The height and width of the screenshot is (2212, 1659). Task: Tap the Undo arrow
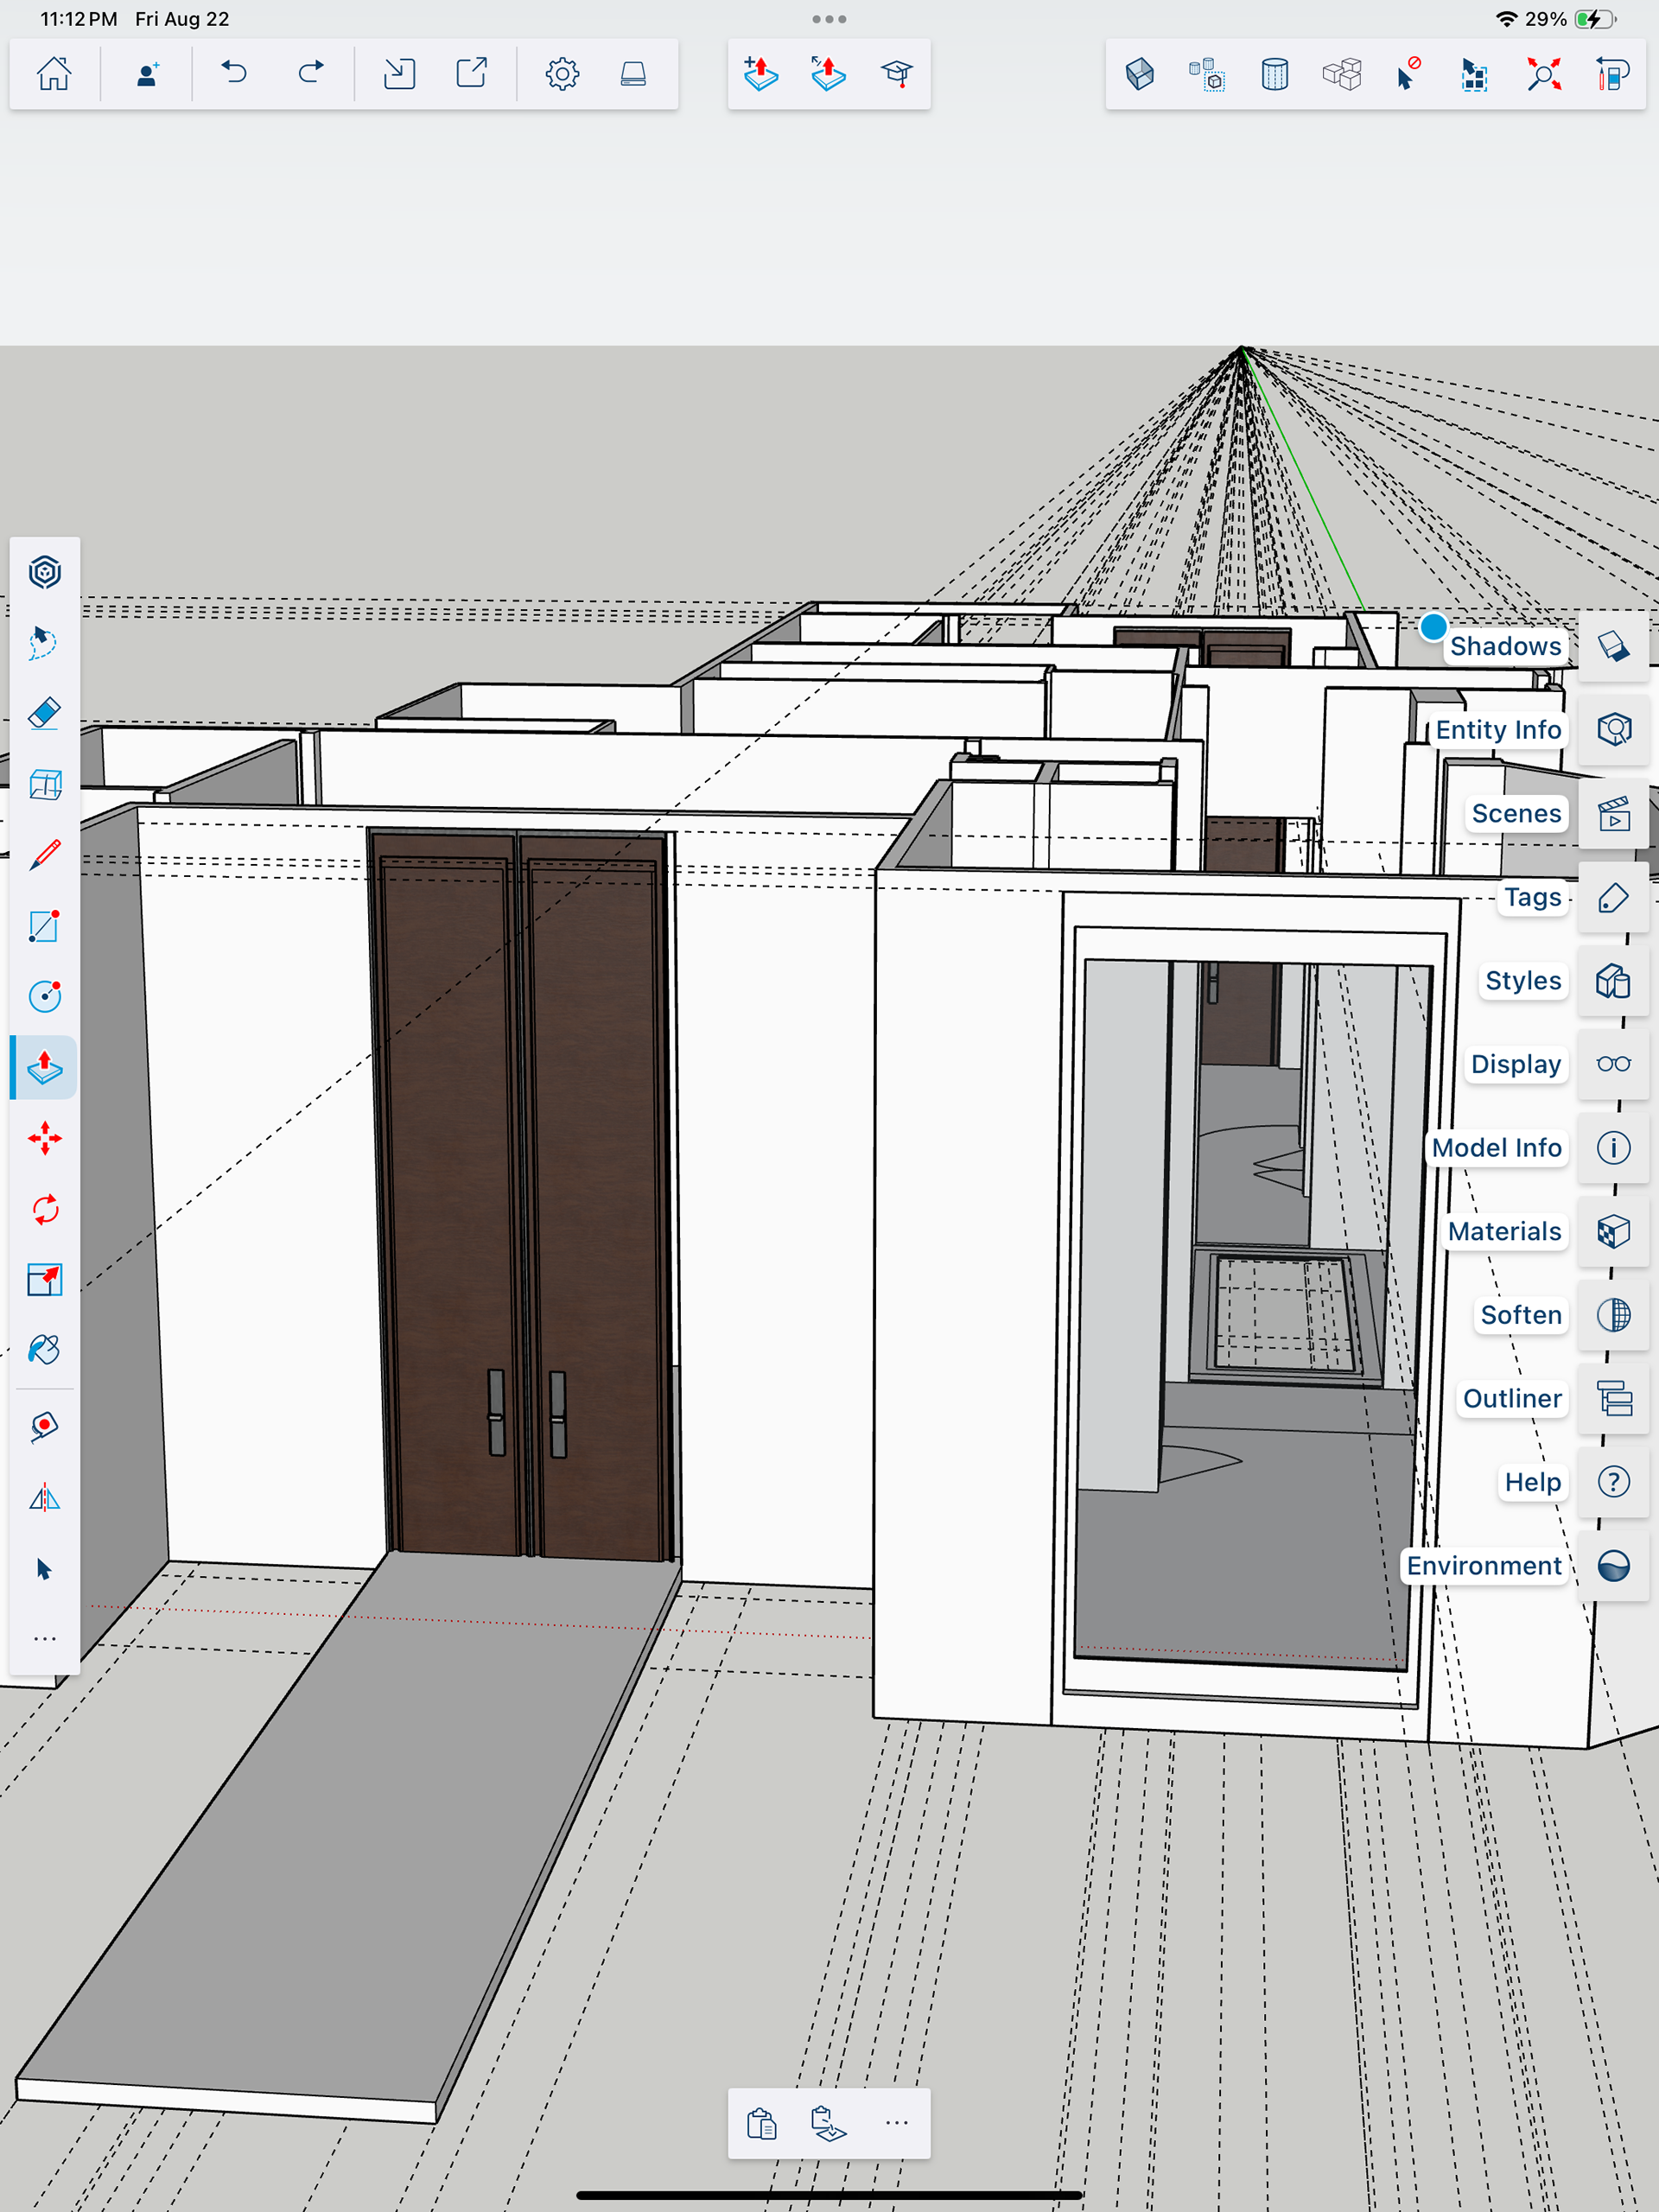pos(234,74)
